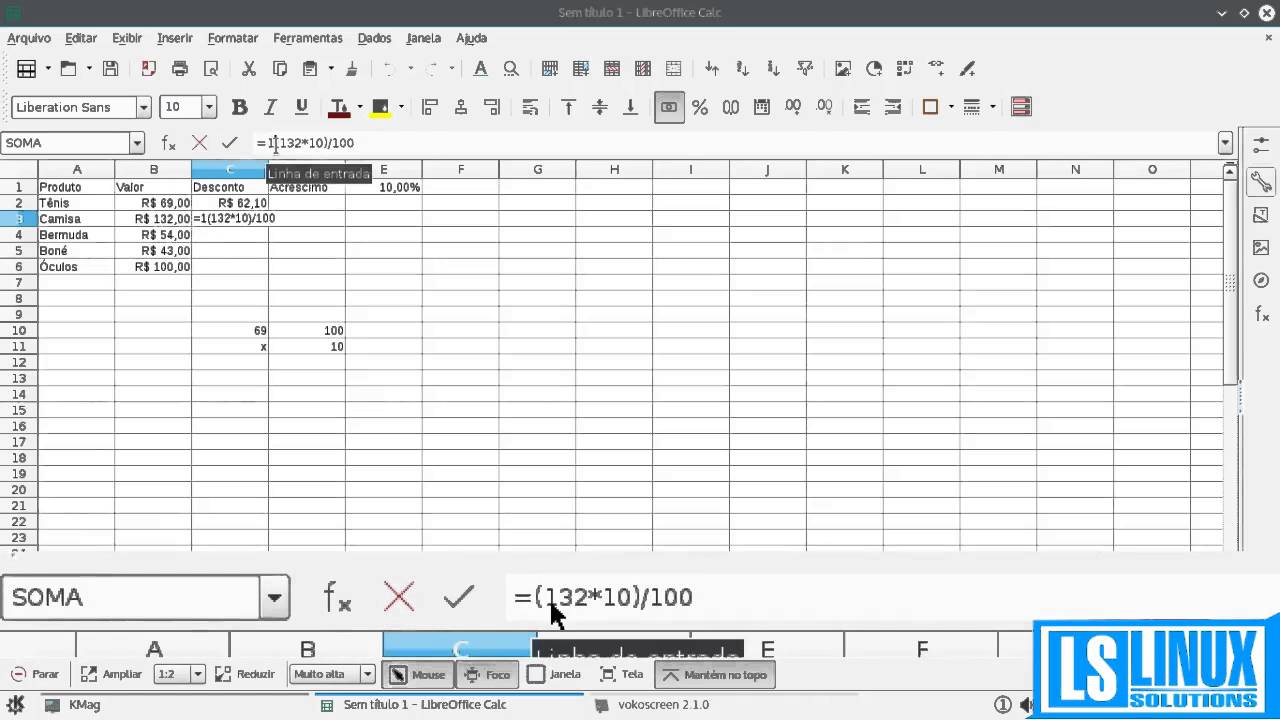Open Find and Replace magnifier icon

(511, 69)
